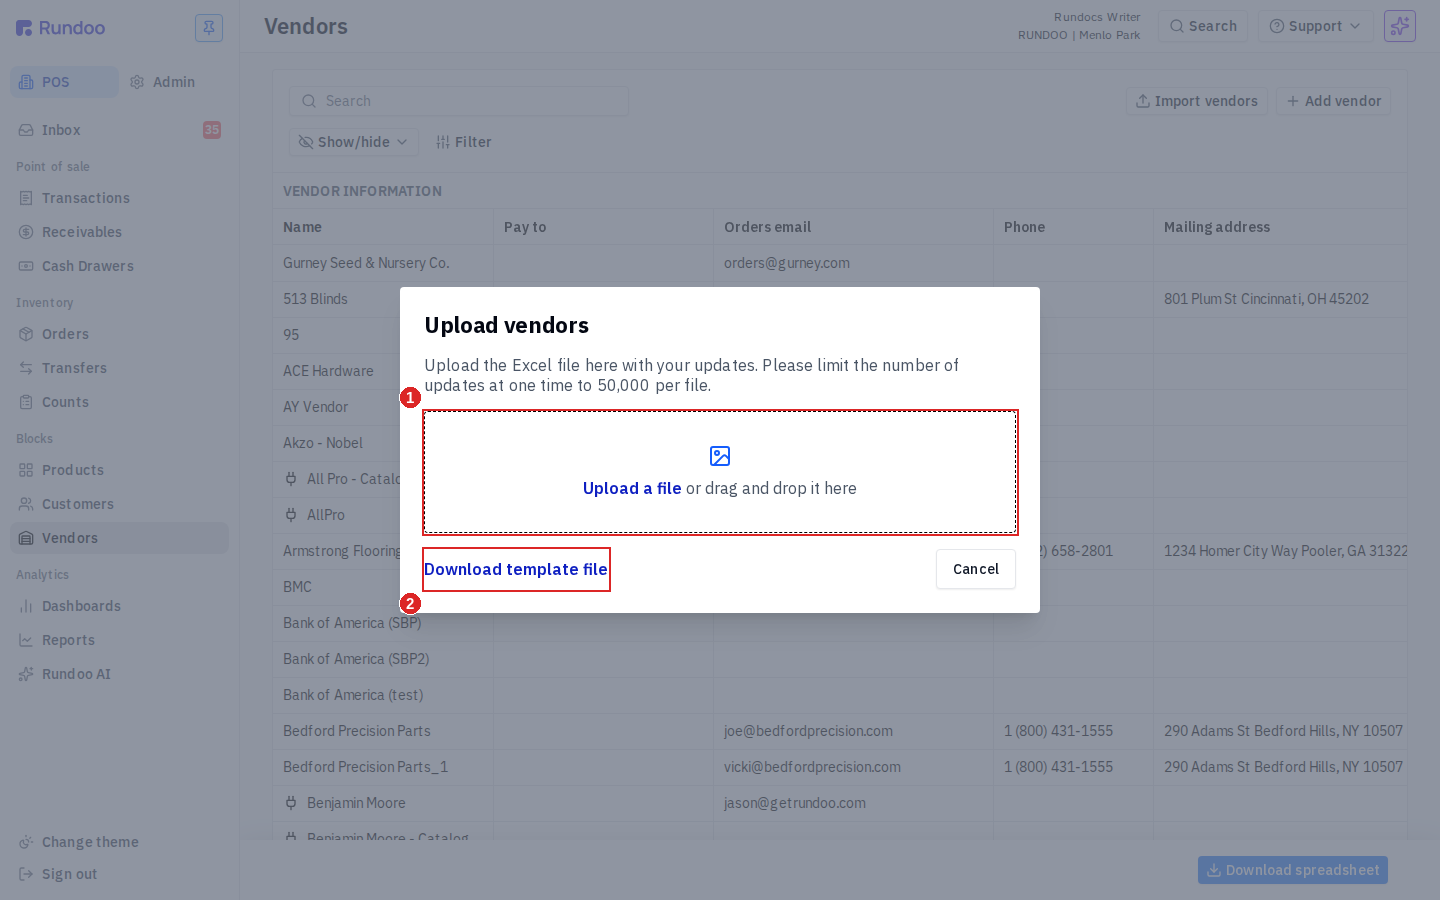The image size is (1440, 900).
Task: Switch to the Admin tab
Action: tap(163, 82)
